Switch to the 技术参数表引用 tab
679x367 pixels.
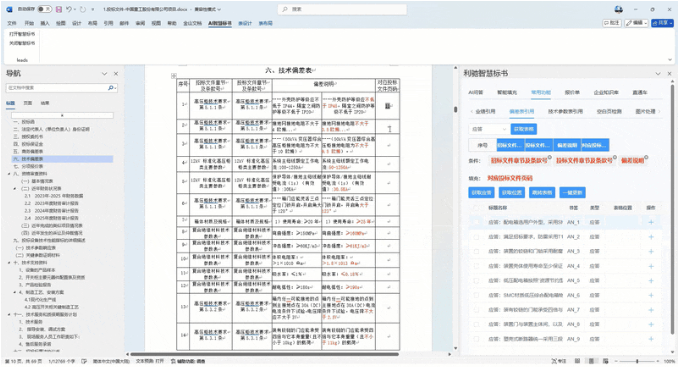[565, 111]
